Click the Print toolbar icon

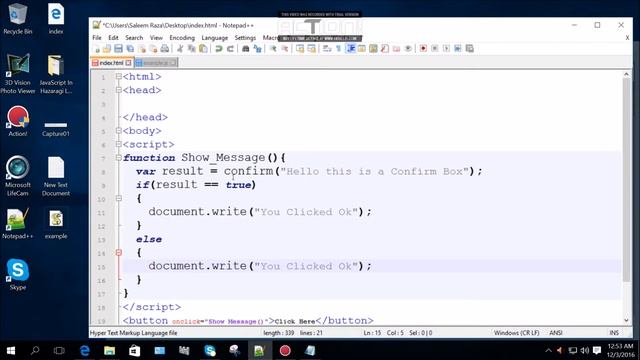coord(164,49)
